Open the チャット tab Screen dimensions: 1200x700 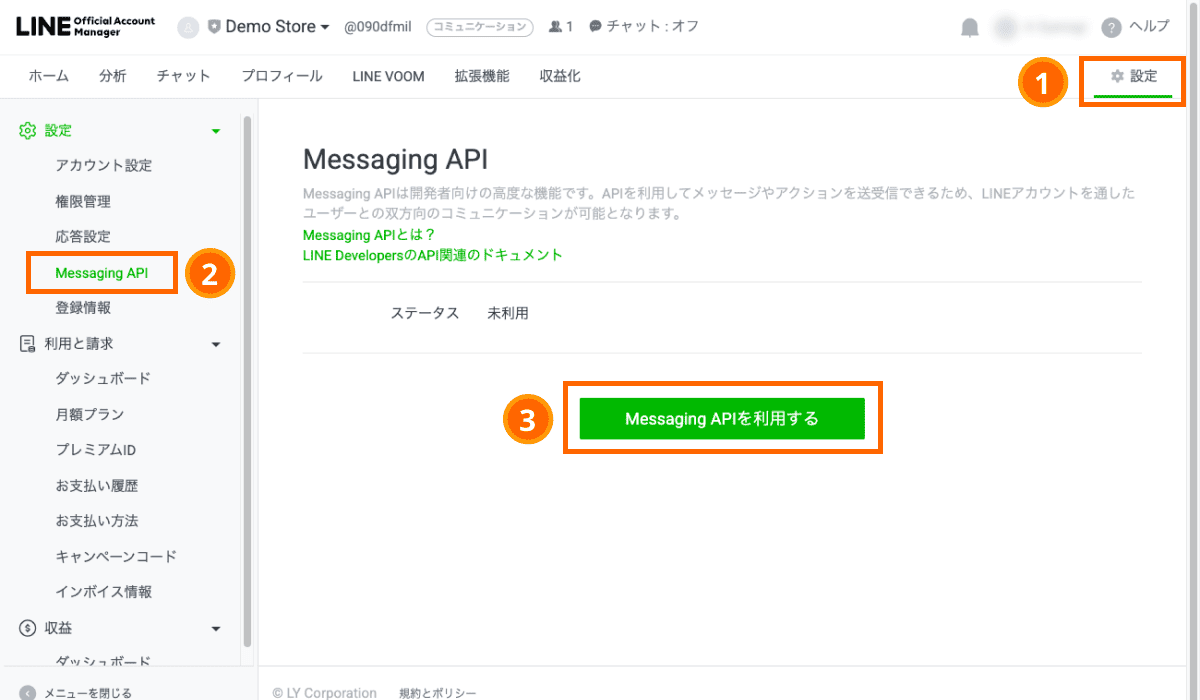coord(184,76)
